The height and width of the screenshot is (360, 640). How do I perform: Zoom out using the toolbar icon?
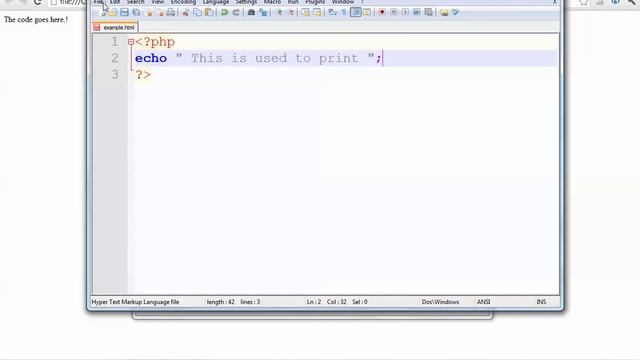click(291, 13)
